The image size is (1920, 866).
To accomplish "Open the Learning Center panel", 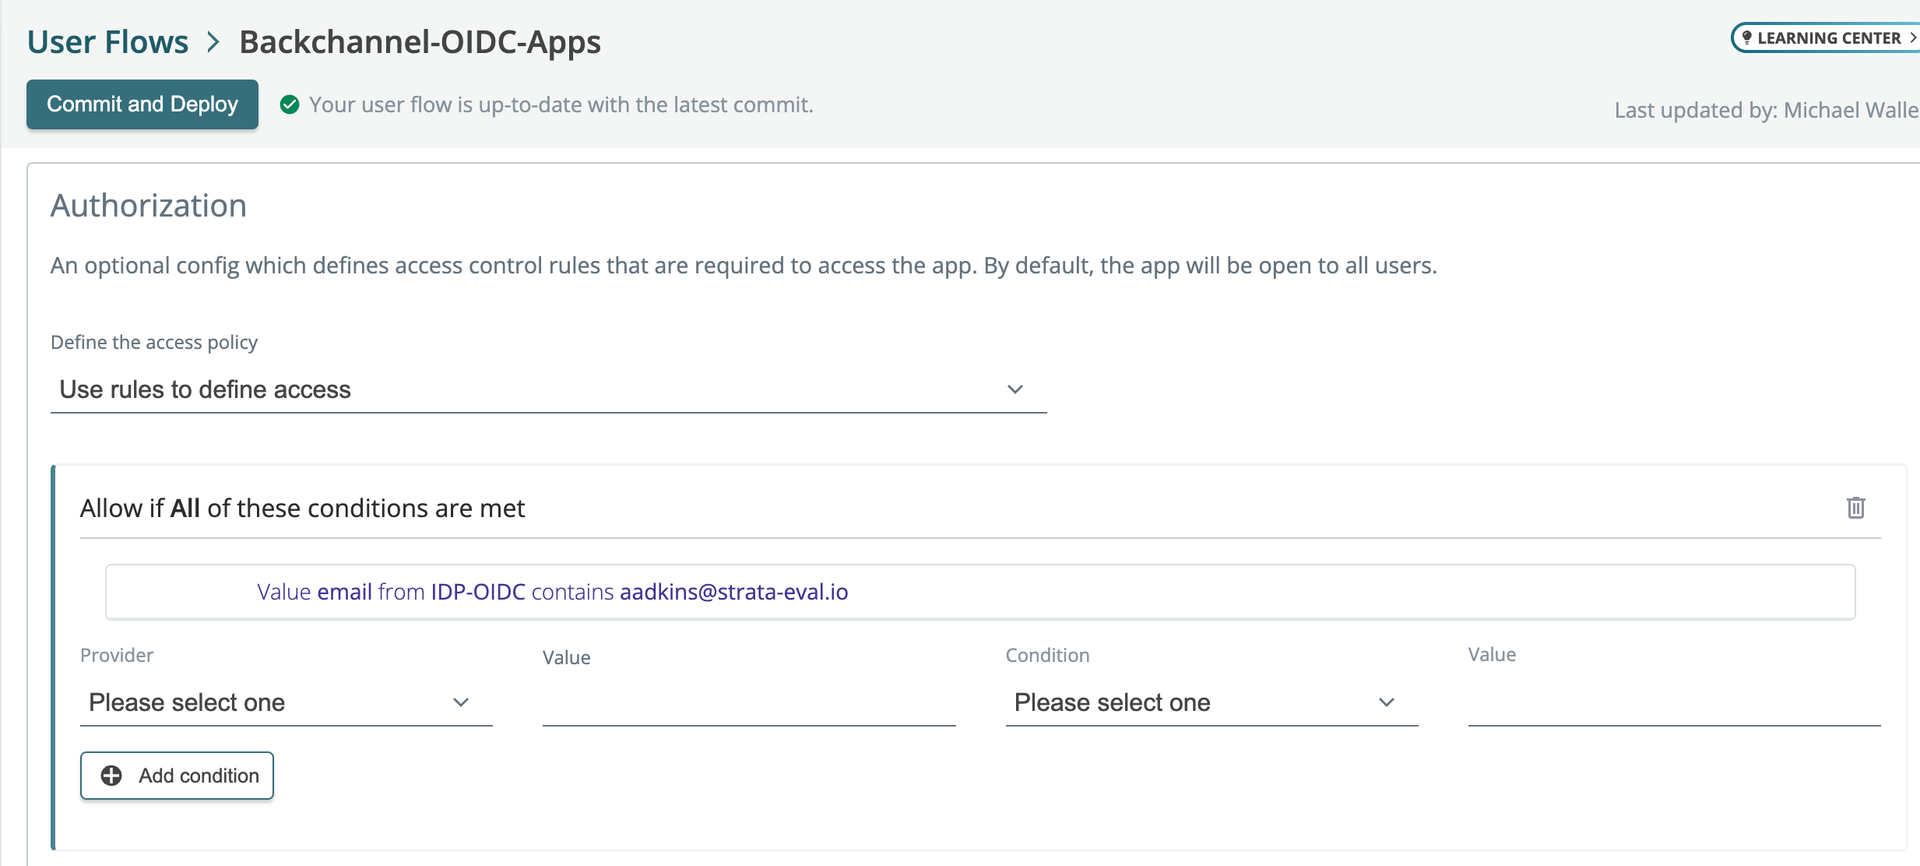I will point(1826,38).
